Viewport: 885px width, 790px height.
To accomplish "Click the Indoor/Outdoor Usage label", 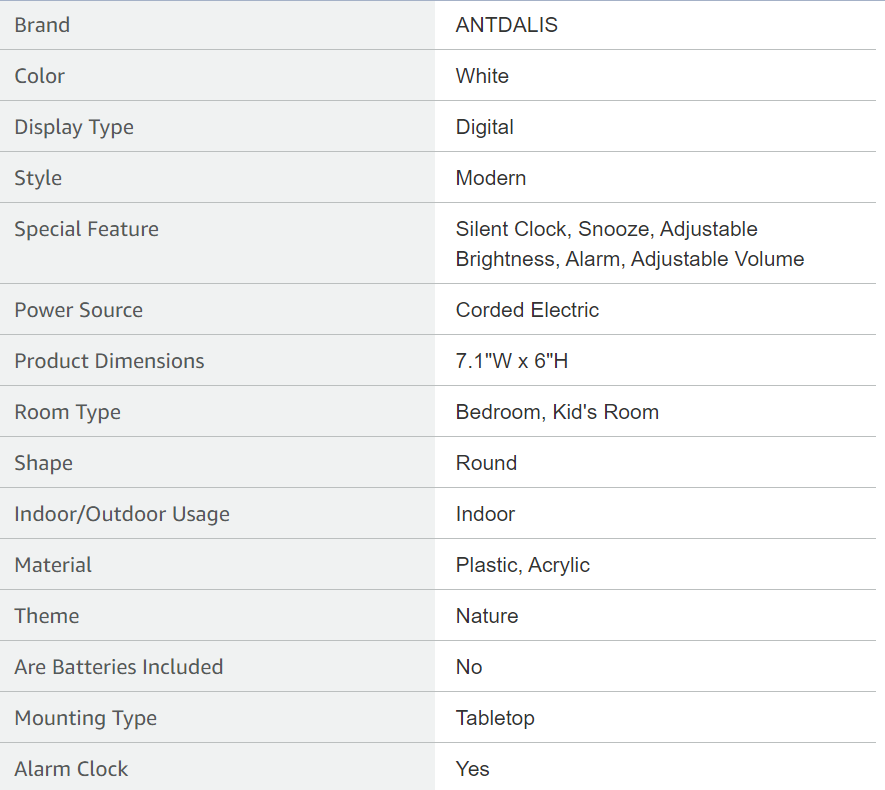I will pyautogui.click(x=122, y=514).
